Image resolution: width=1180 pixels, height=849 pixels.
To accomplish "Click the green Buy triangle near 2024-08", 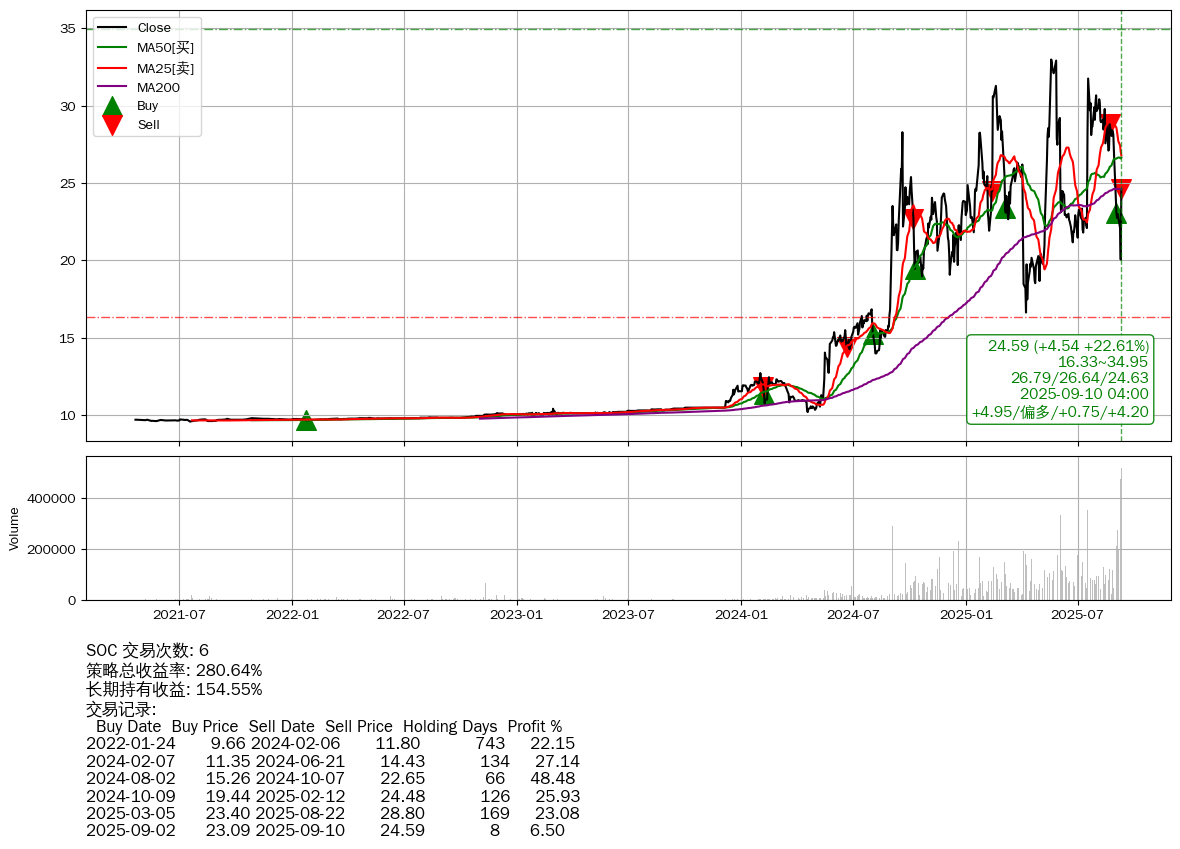I will pyautogui.click(x=874, y=335).
